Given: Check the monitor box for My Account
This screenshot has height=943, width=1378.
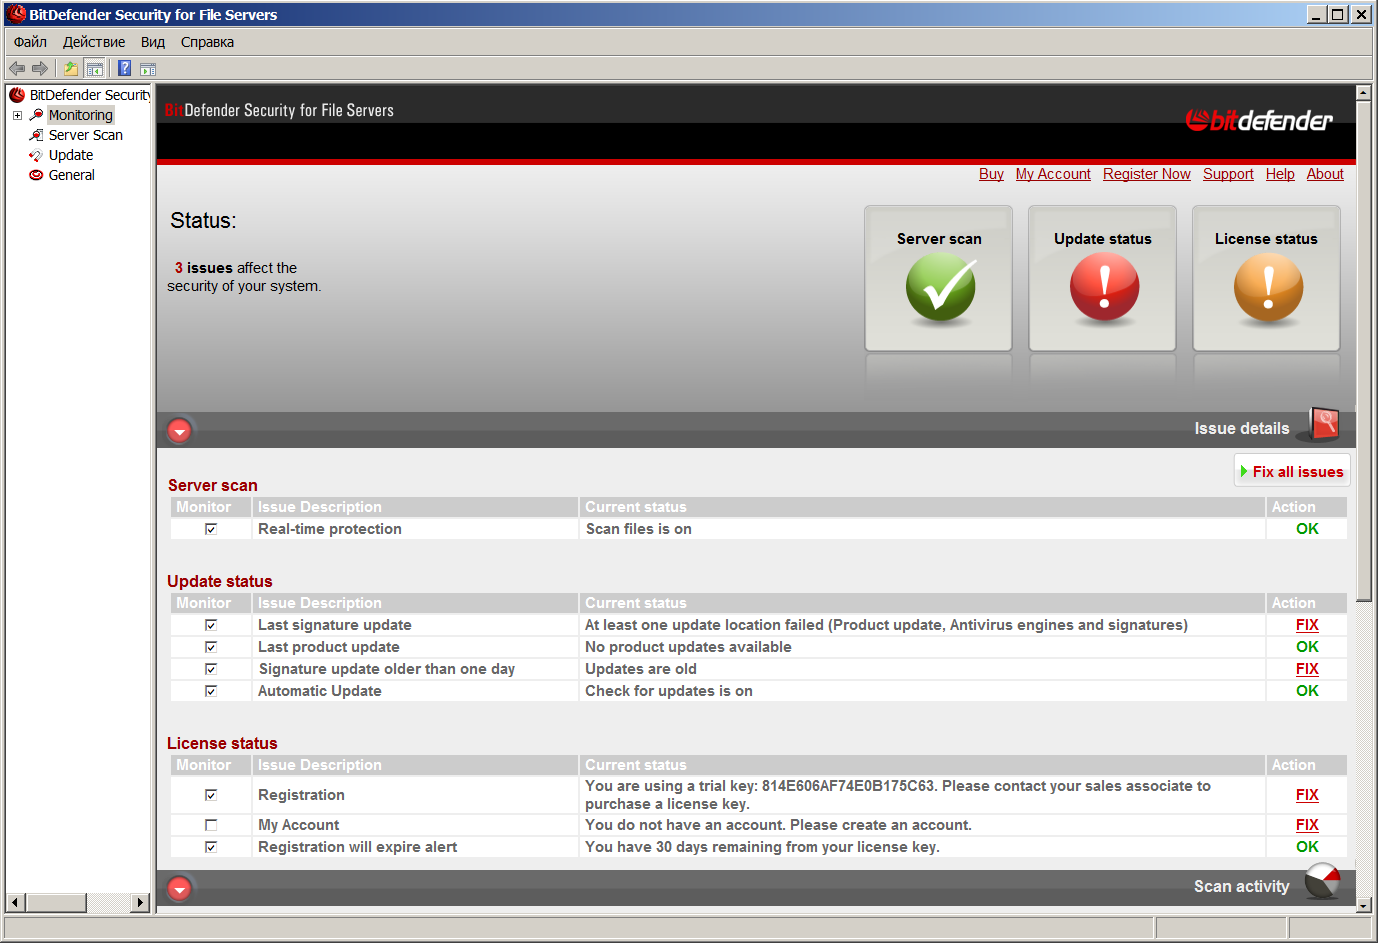Looking at the screenshot, I should (x=211, y=825).
